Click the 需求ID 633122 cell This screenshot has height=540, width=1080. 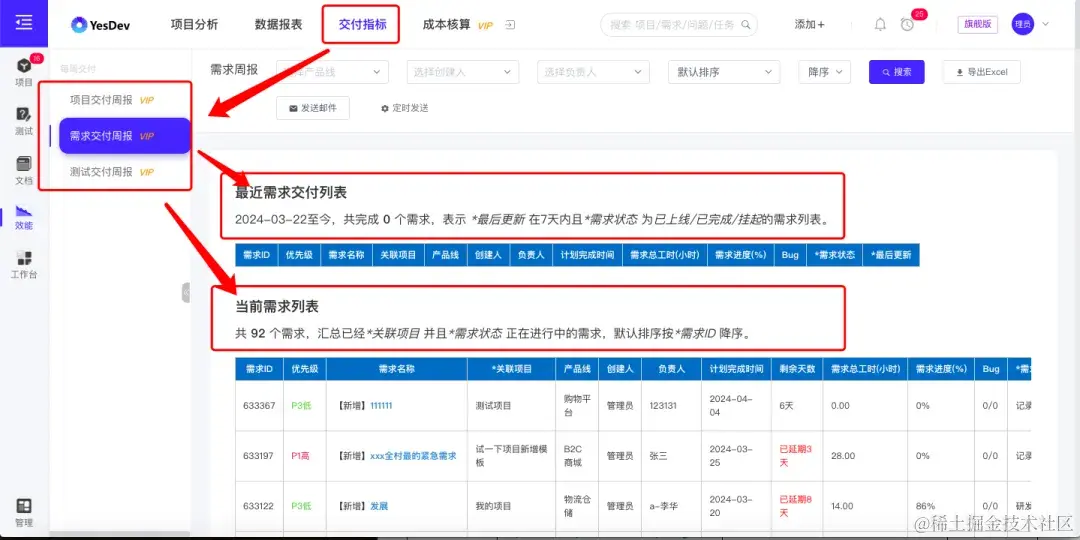point(258,506)
